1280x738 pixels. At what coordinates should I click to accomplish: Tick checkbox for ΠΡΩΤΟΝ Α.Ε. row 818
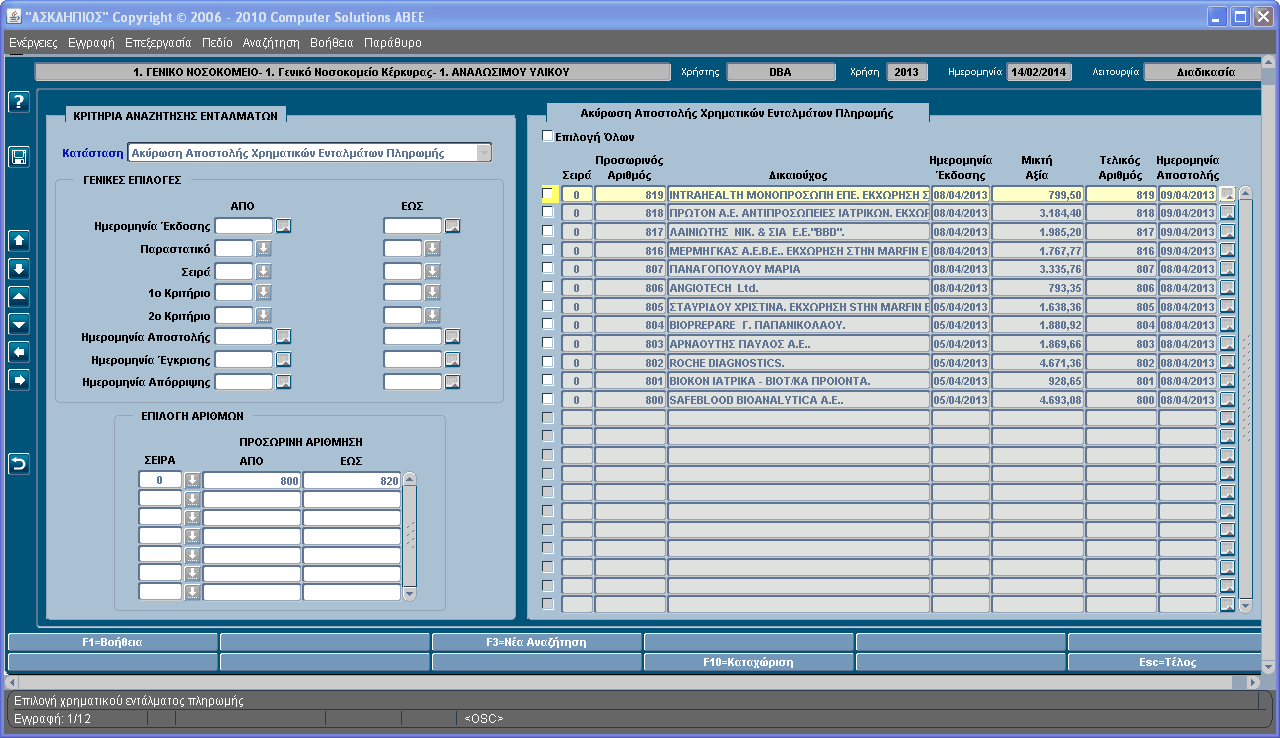click(x=547, y=212)
